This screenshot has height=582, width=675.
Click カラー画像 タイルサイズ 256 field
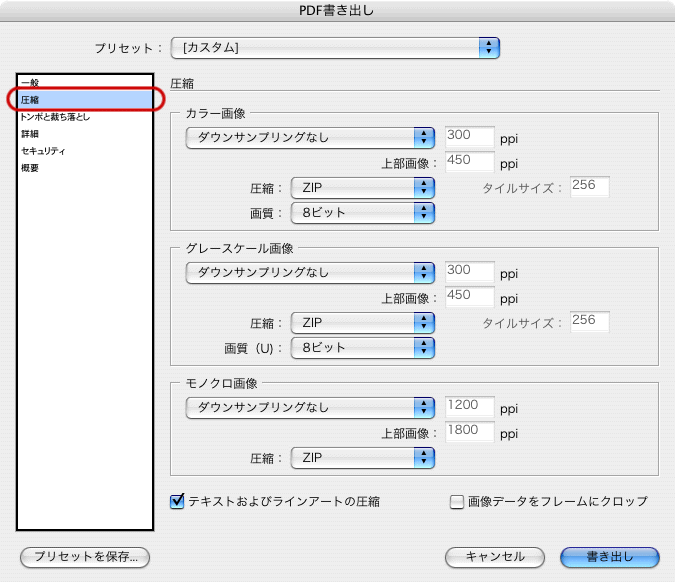pos(590,186)
